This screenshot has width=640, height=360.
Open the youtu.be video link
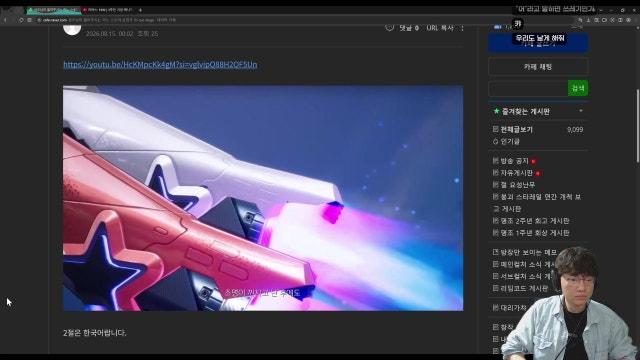pyautogui.click(x=160, y=64)
